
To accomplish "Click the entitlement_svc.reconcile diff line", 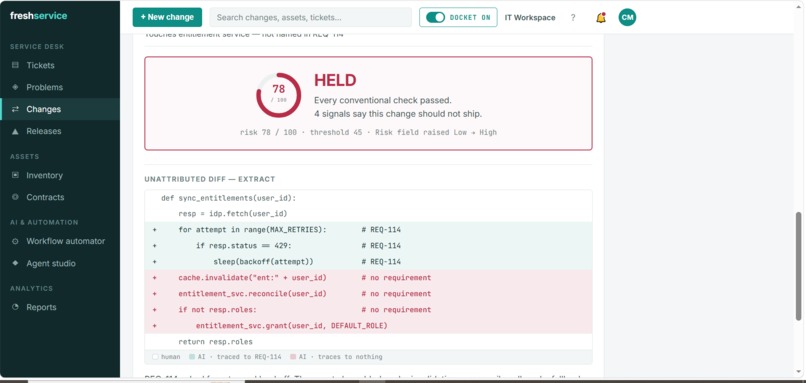I will click(x=368, y=294).
